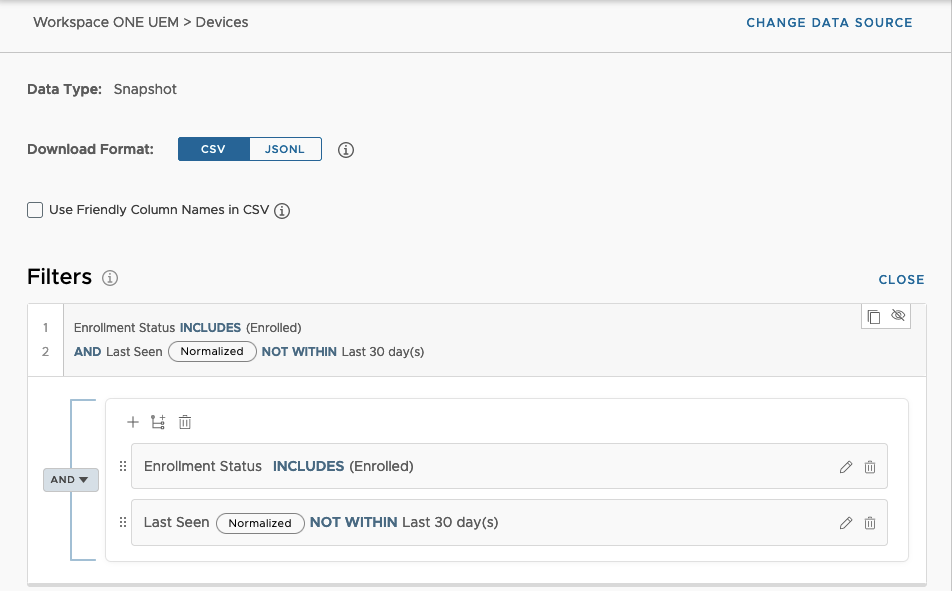This screenshot has height=591, width=952.
Task: Edit the Enrollment Status filter
Action: pyautogui.click(x=845, y=466)
